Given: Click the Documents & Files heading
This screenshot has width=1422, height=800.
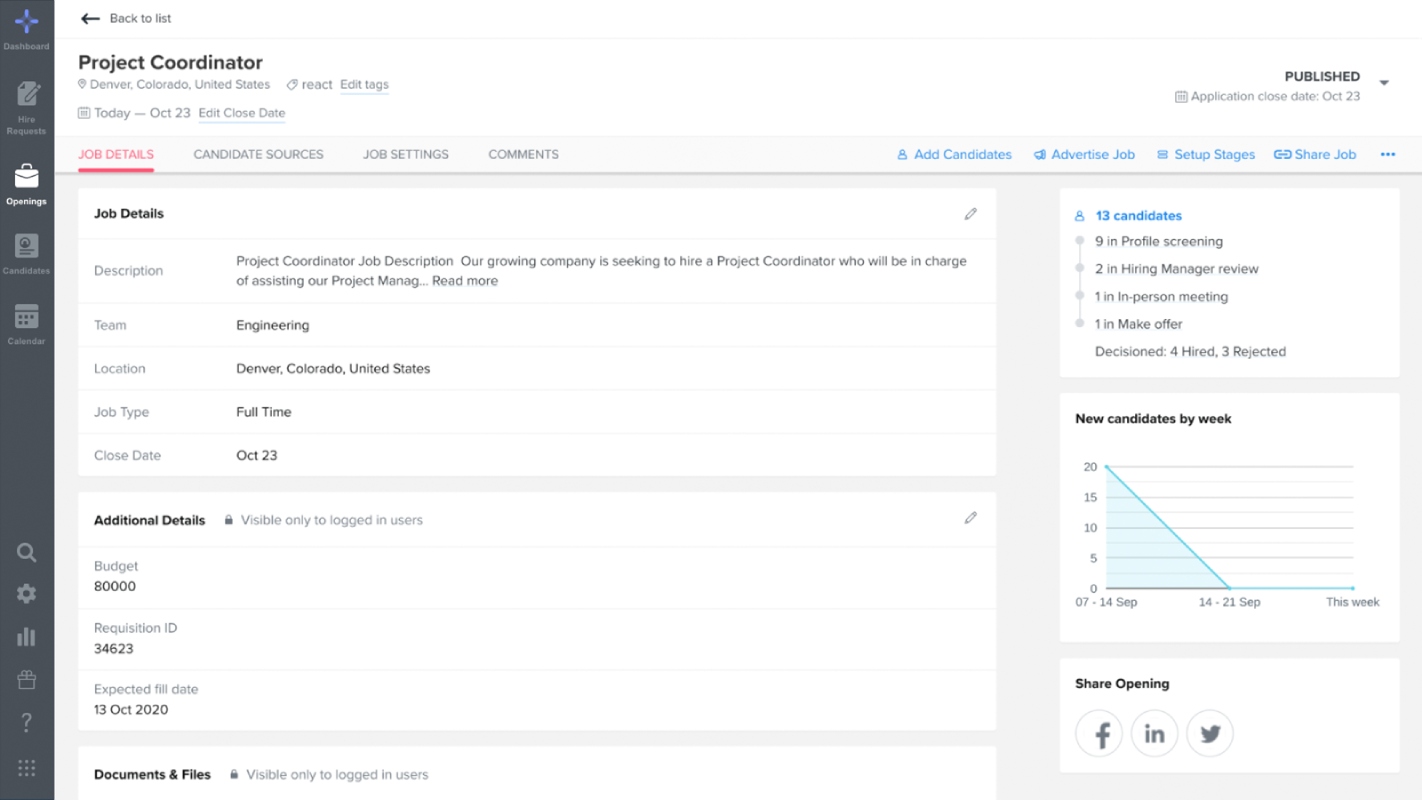Looking at the screenshot, I should pyautogui.click(x=152, y=775).
